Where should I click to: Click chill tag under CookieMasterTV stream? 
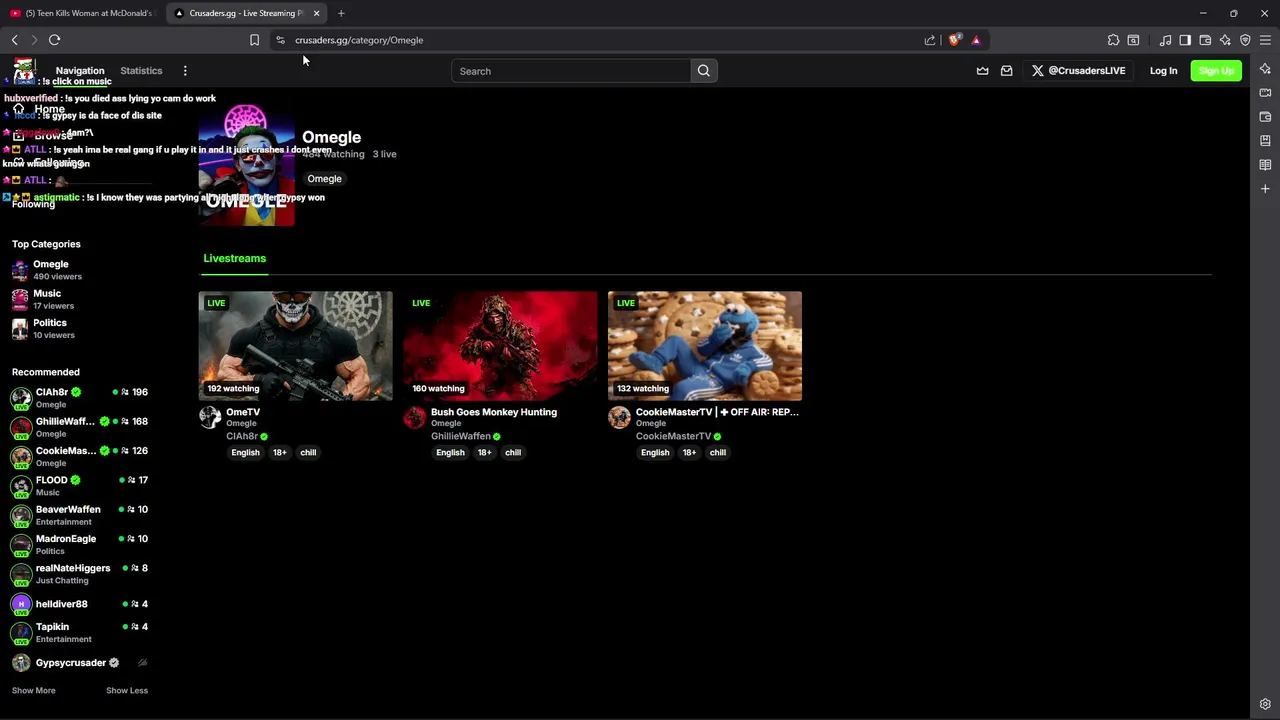click(718, 452)
